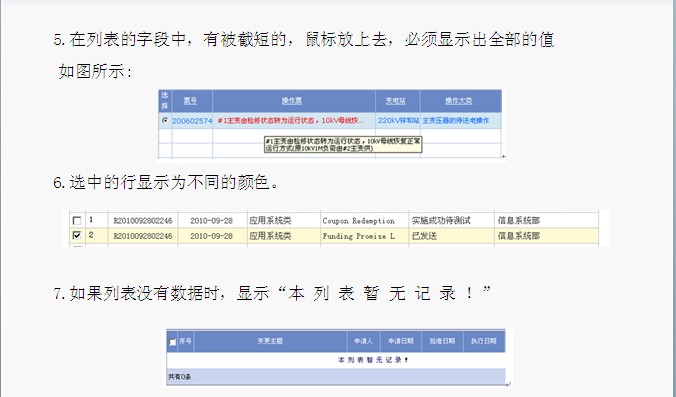Open ticket number 200602574

coord(192,121)
